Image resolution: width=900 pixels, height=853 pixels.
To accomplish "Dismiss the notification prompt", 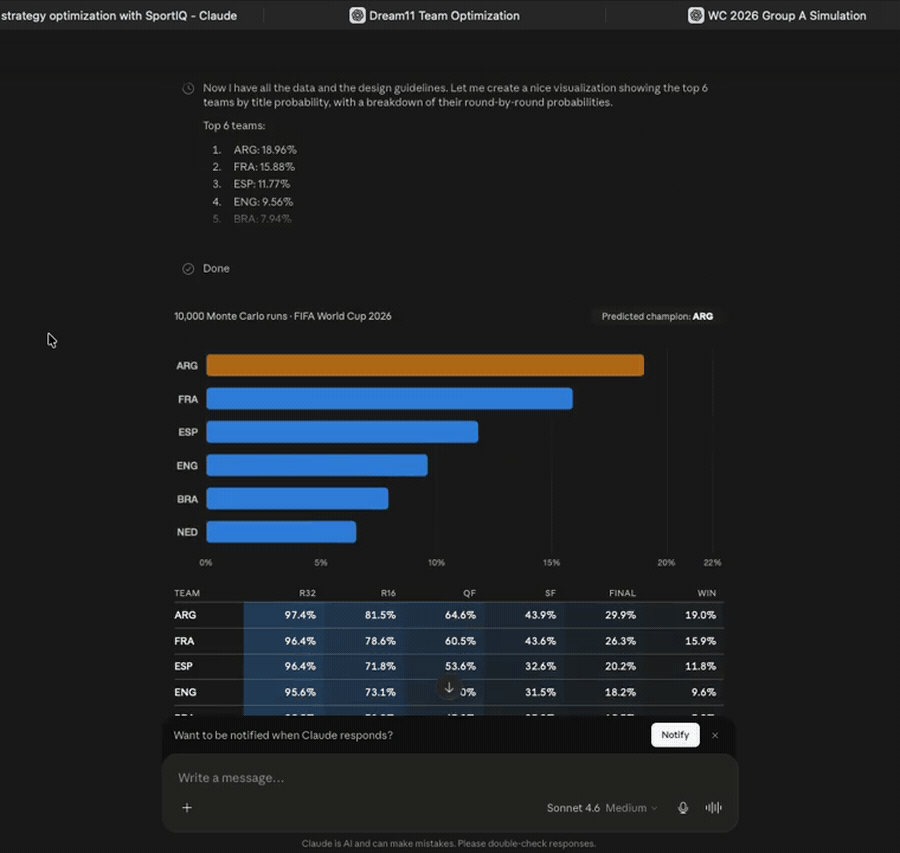I will tap(715, 735).
